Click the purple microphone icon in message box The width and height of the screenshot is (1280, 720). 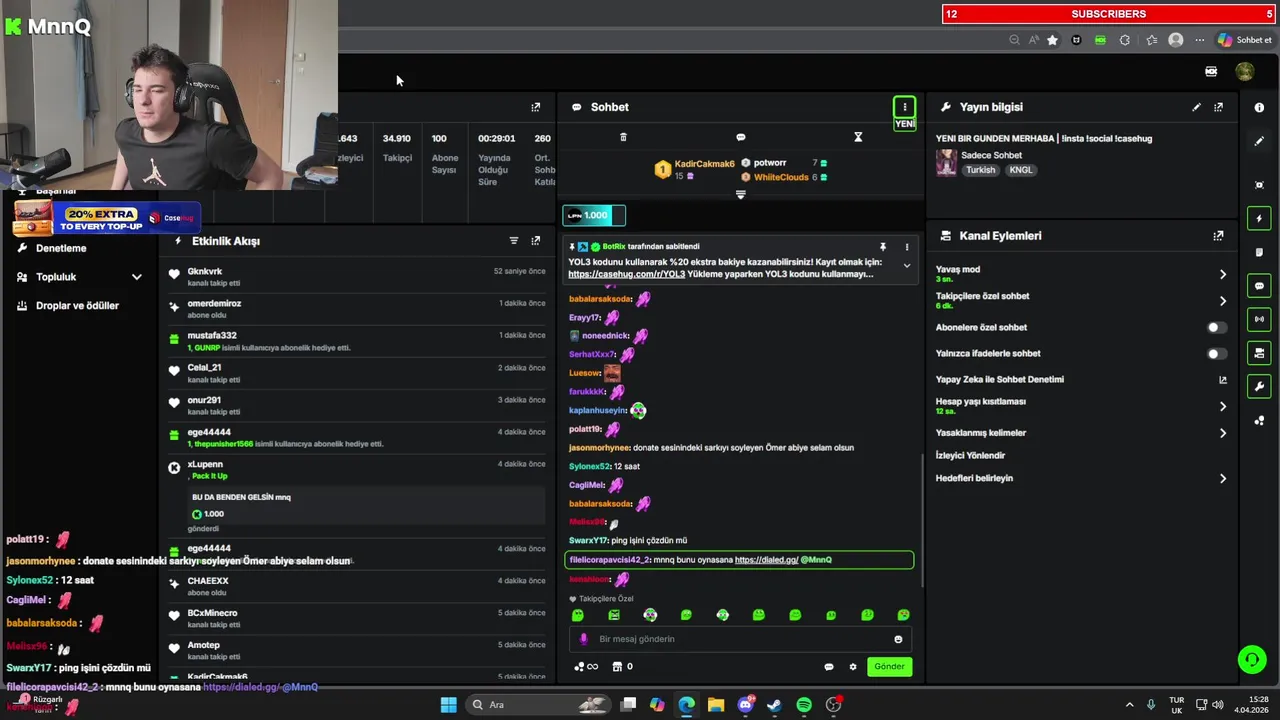(x=584, y=639)
